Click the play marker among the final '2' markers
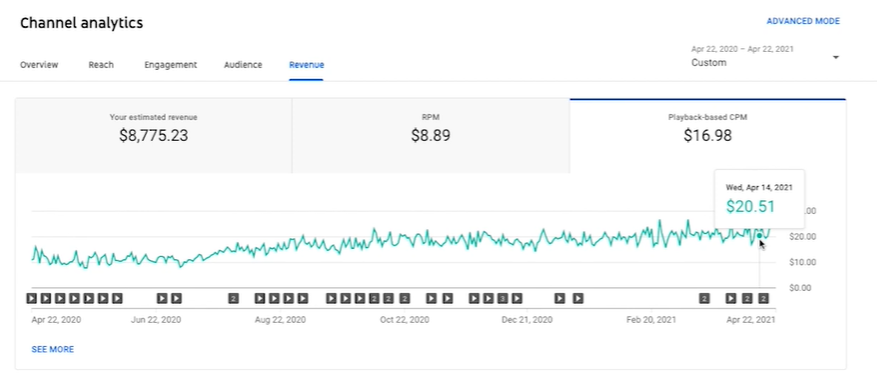Screen dimensions: 877x379 [731, 299]
